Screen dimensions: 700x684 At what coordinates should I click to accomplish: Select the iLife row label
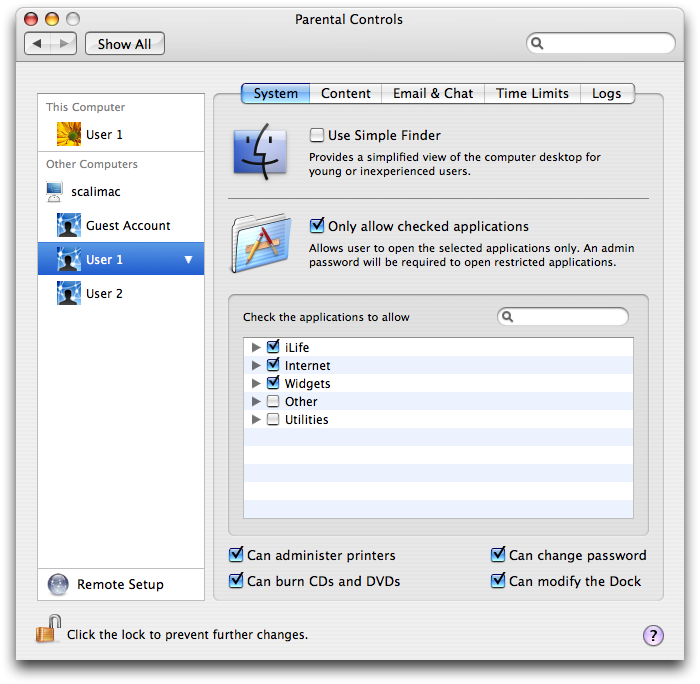(297, 347)
